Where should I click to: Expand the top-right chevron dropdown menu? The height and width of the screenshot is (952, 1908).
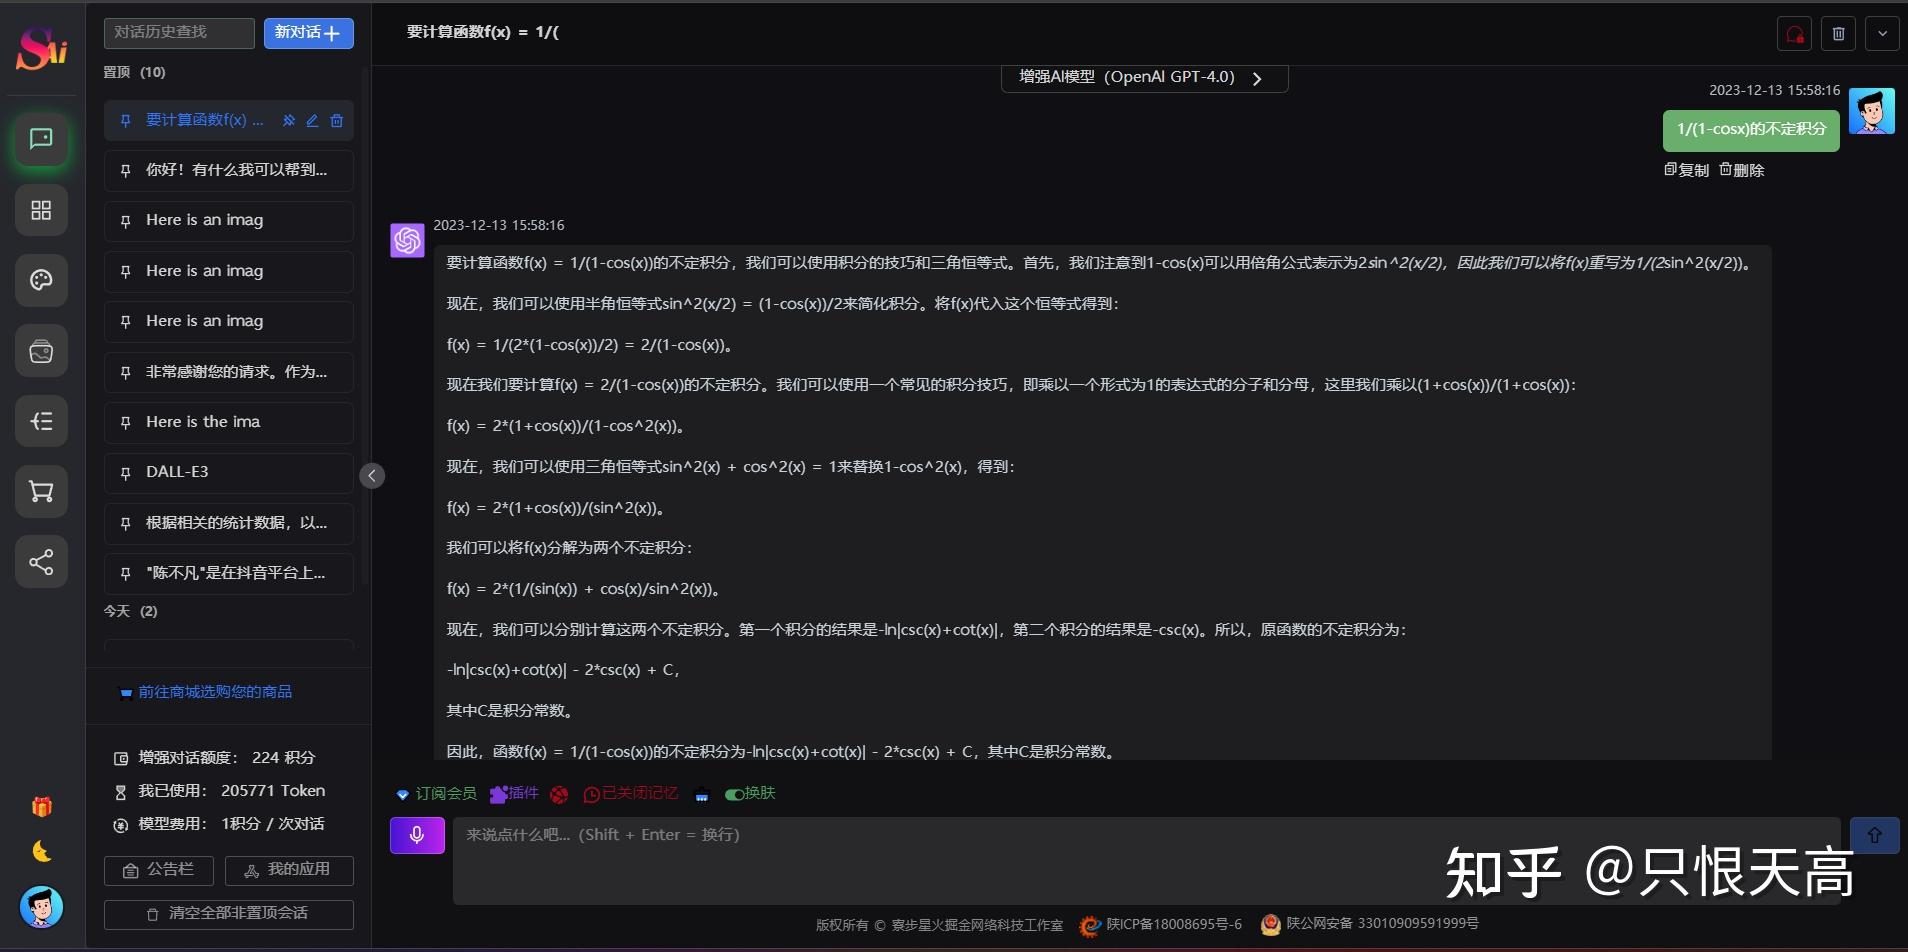click(x=1883, y=33)
